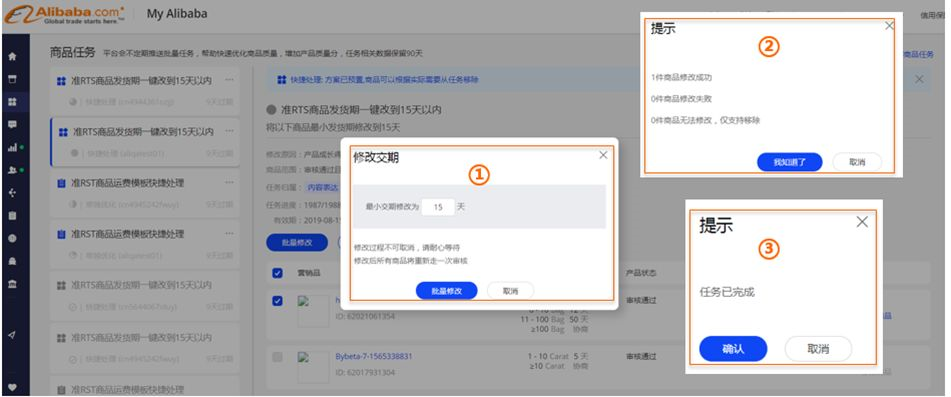Click the My Alibaba header title
This screenshot has width=951, height=397.
tap(177, 14)
